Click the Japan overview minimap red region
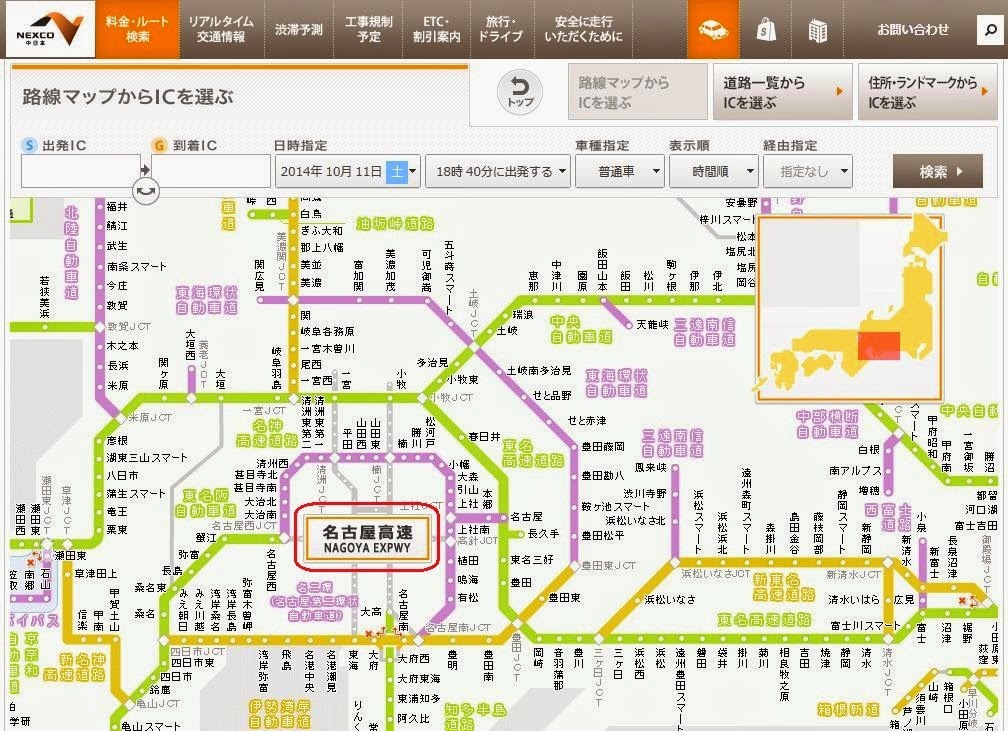The image size is (1008, 731). pyautogui.click(x=878, y=346)
